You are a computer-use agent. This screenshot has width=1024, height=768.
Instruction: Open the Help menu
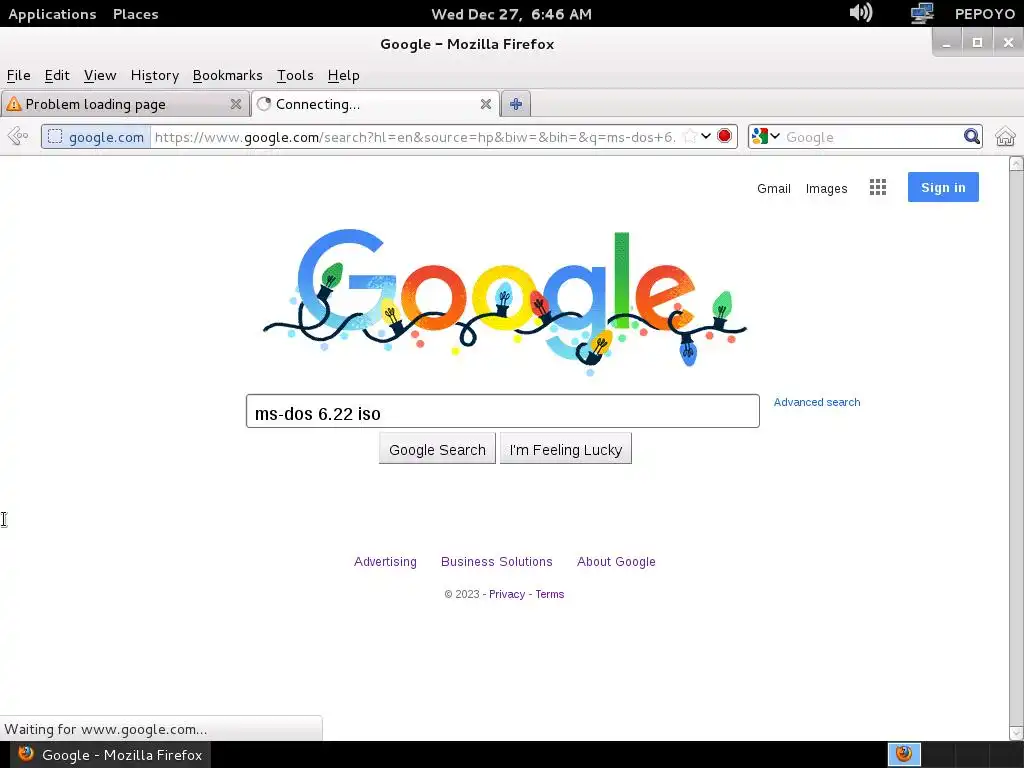coord(344,76)
